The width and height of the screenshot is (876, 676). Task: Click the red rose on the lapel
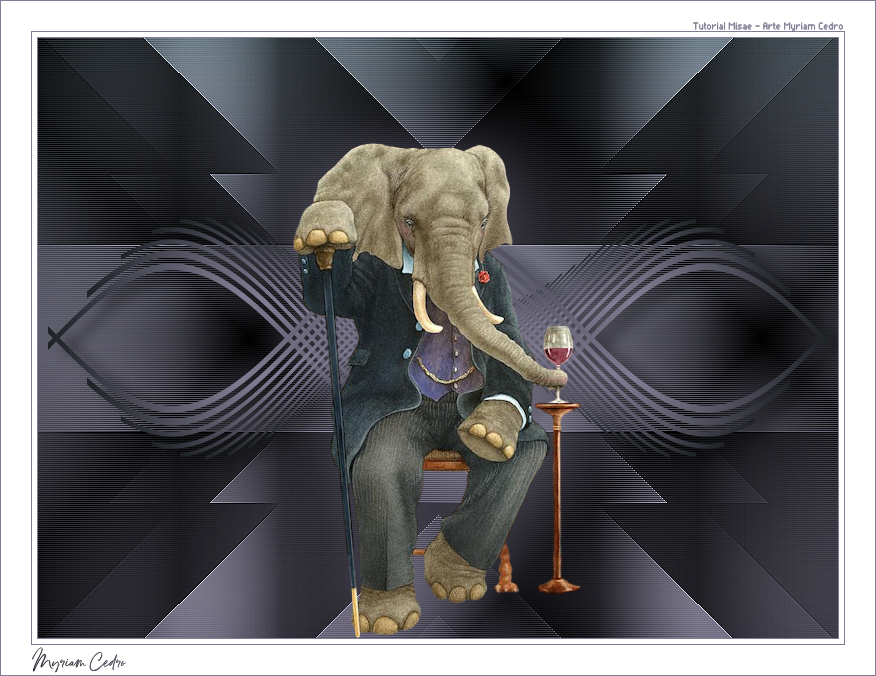point(484,276)
